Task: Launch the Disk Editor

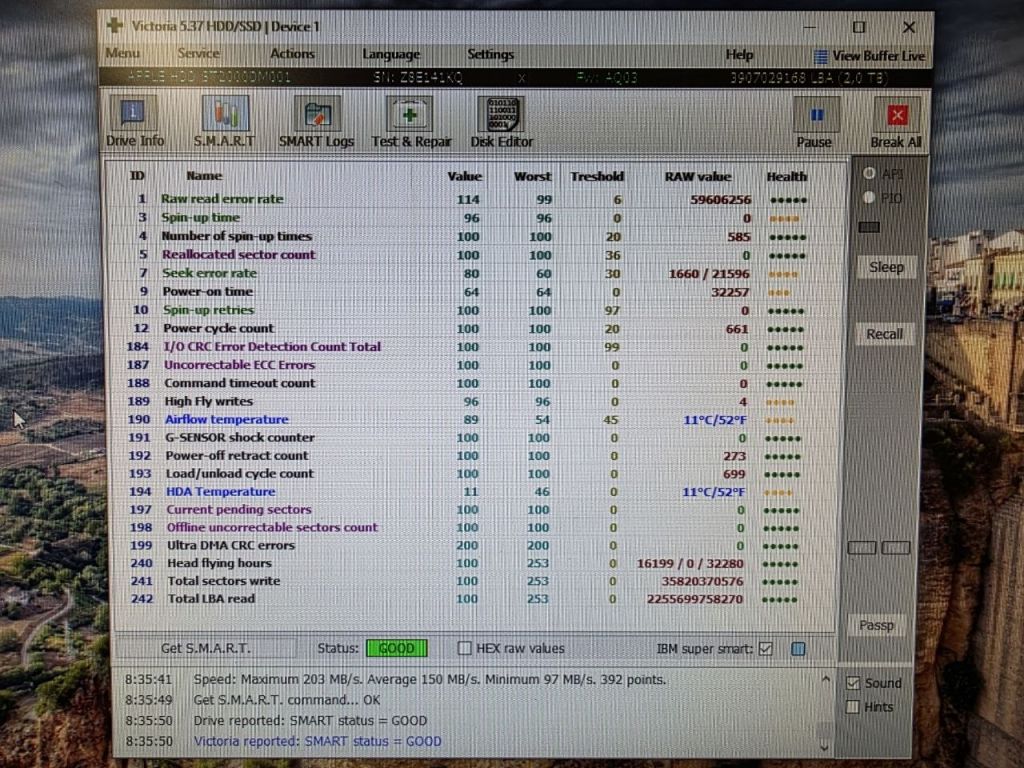Action: coord(502,121)
